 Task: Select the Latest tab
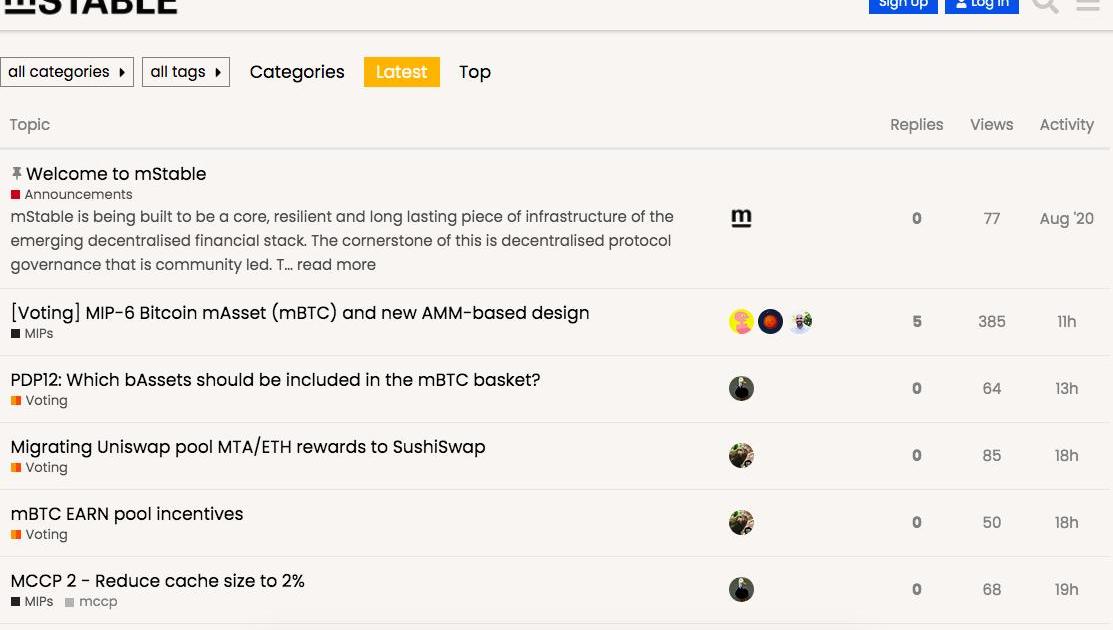(402, 72)
